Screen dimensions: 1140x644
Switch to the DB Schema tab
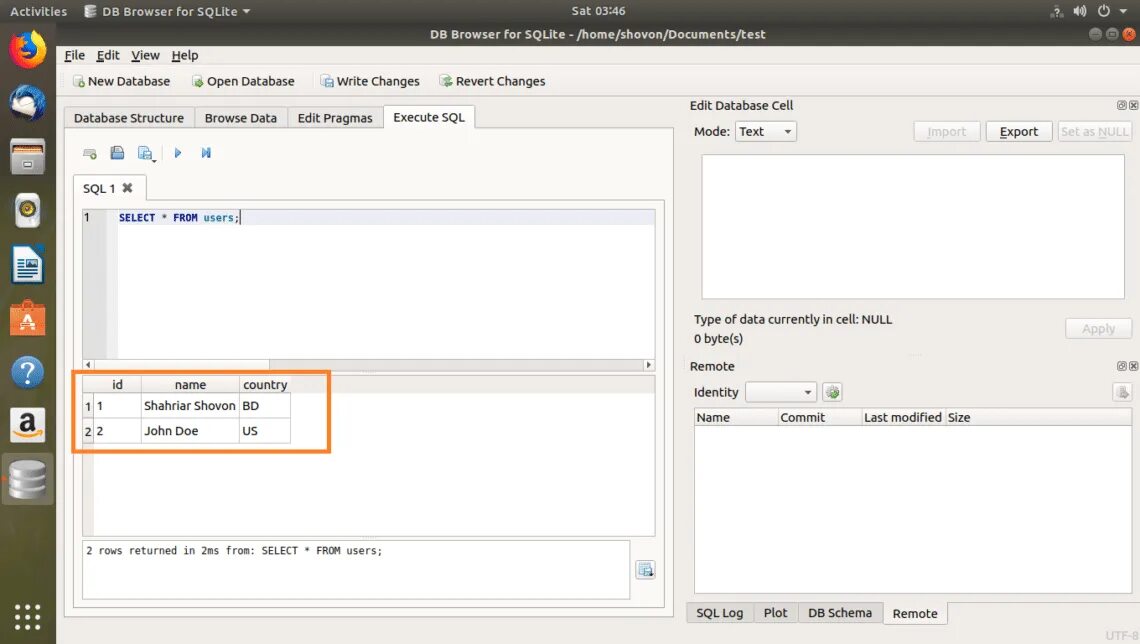840,613
